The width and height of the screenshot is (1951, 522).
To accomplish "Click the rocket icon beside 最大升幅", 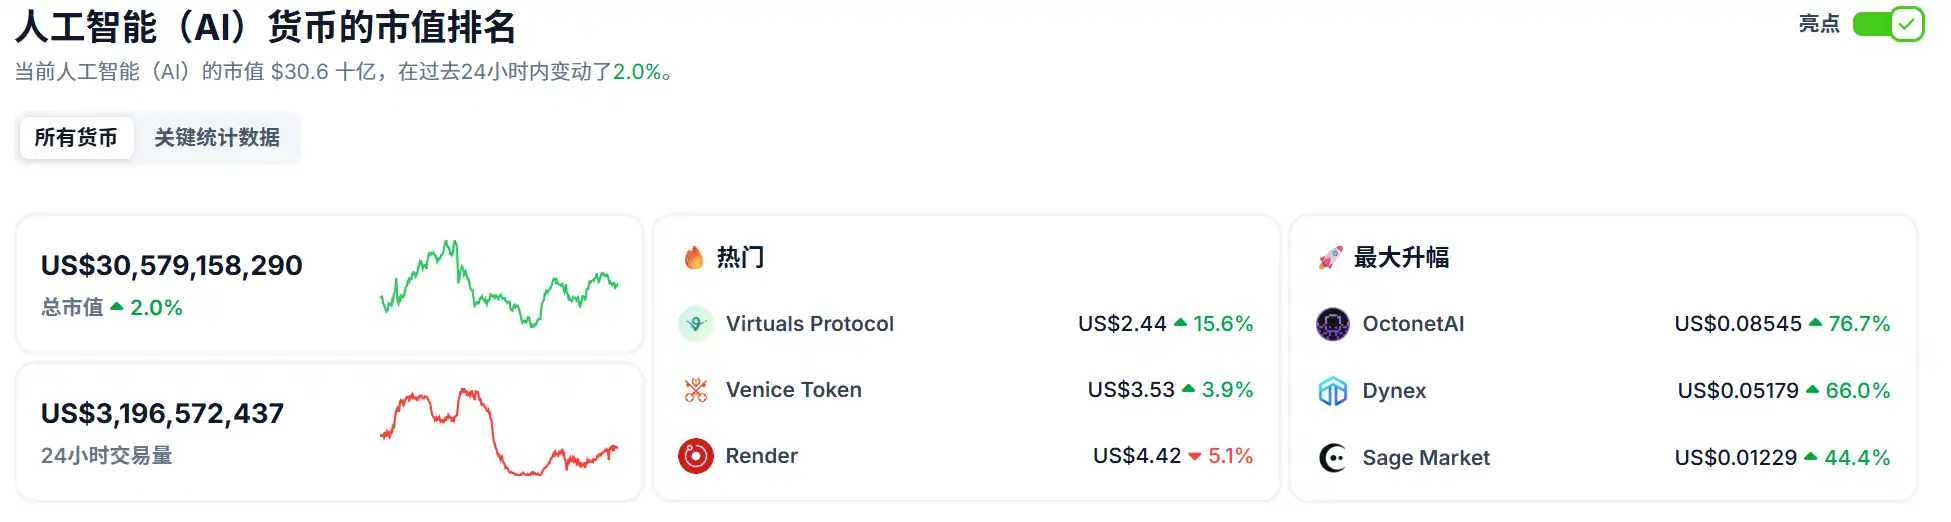I will pyautogui.click(x=1330, y=258).
